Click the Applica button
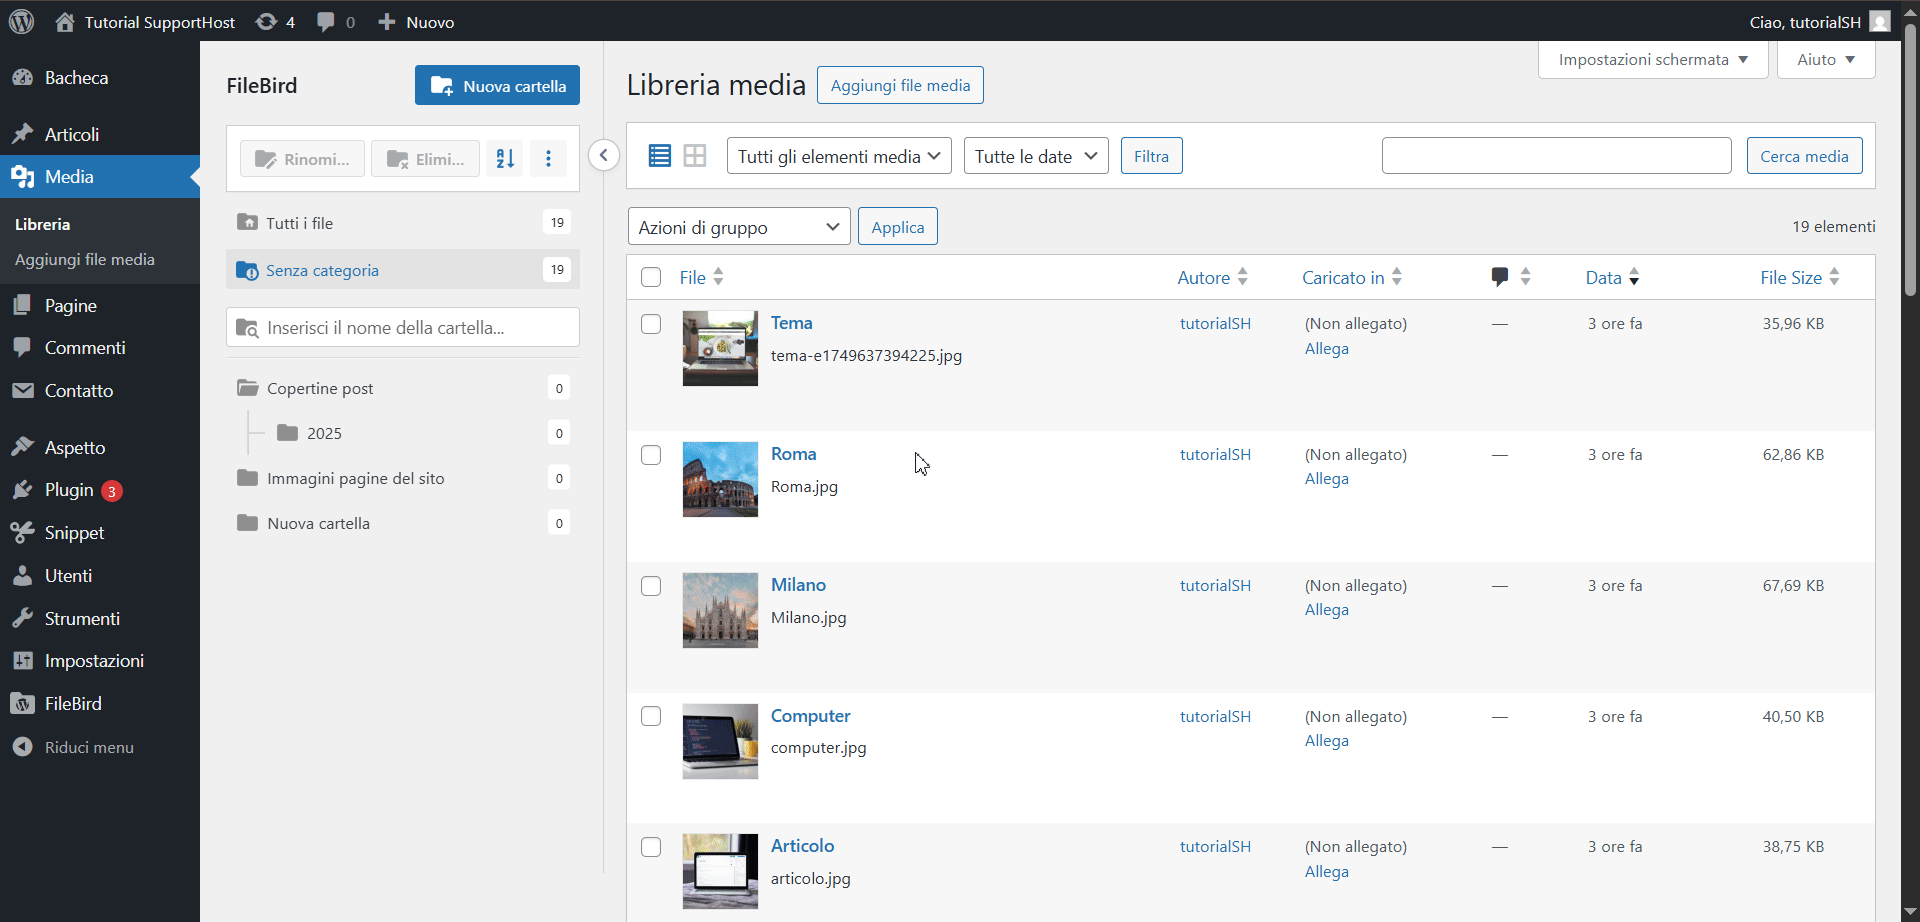Image resolution: width=1920 pixels, height=922 pixels. 897,227
